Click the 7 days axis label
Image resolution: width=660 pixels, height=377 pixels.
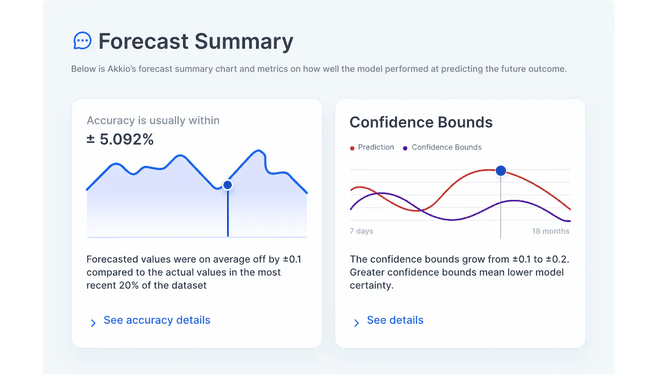click(361, 231)
